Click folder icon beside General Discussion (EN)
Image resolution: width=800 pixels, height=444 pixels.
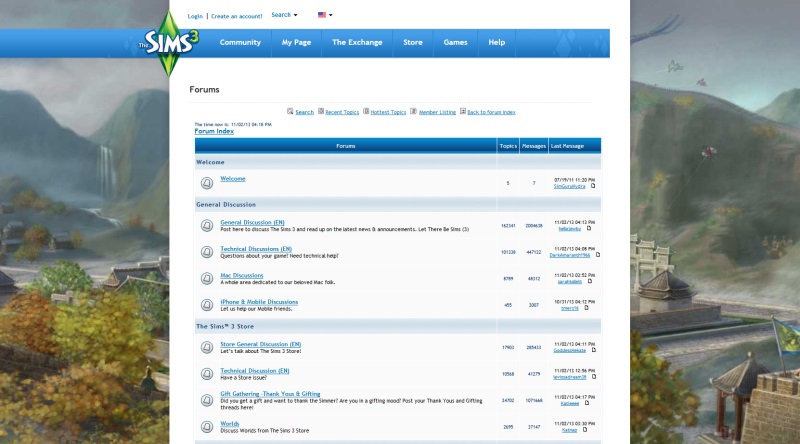point(207,225)
